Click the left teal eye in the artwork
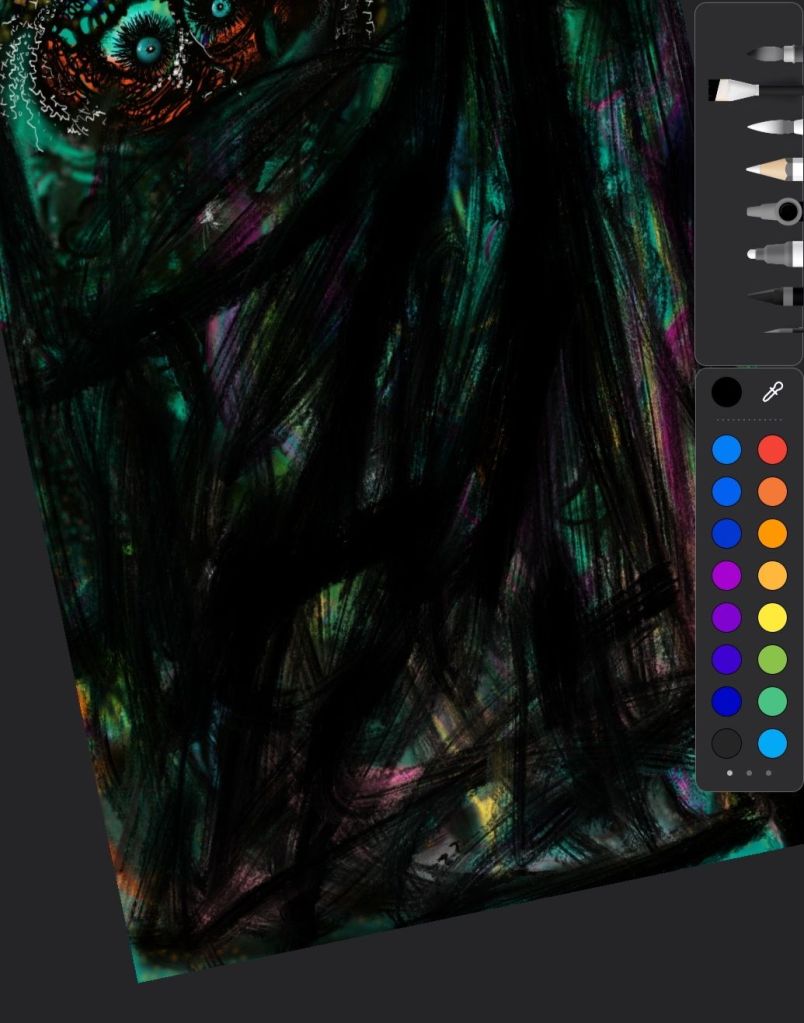 (x=149, y=47)
